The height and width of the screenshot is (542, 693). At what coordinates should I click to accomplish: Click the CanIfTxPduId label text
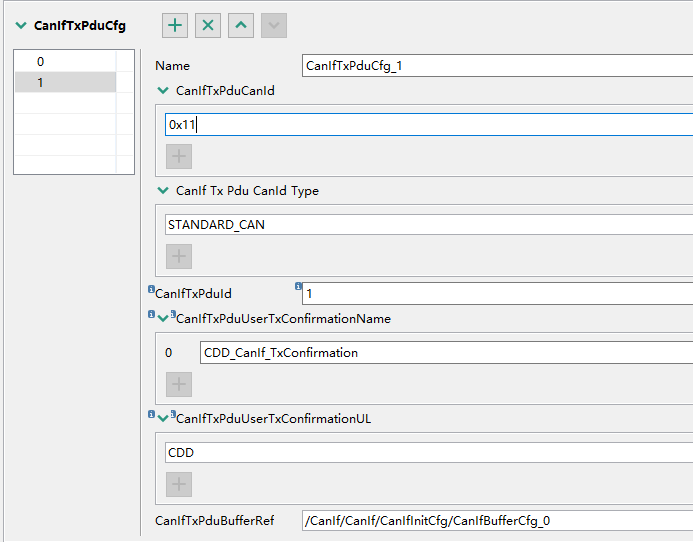pos(193,294)
